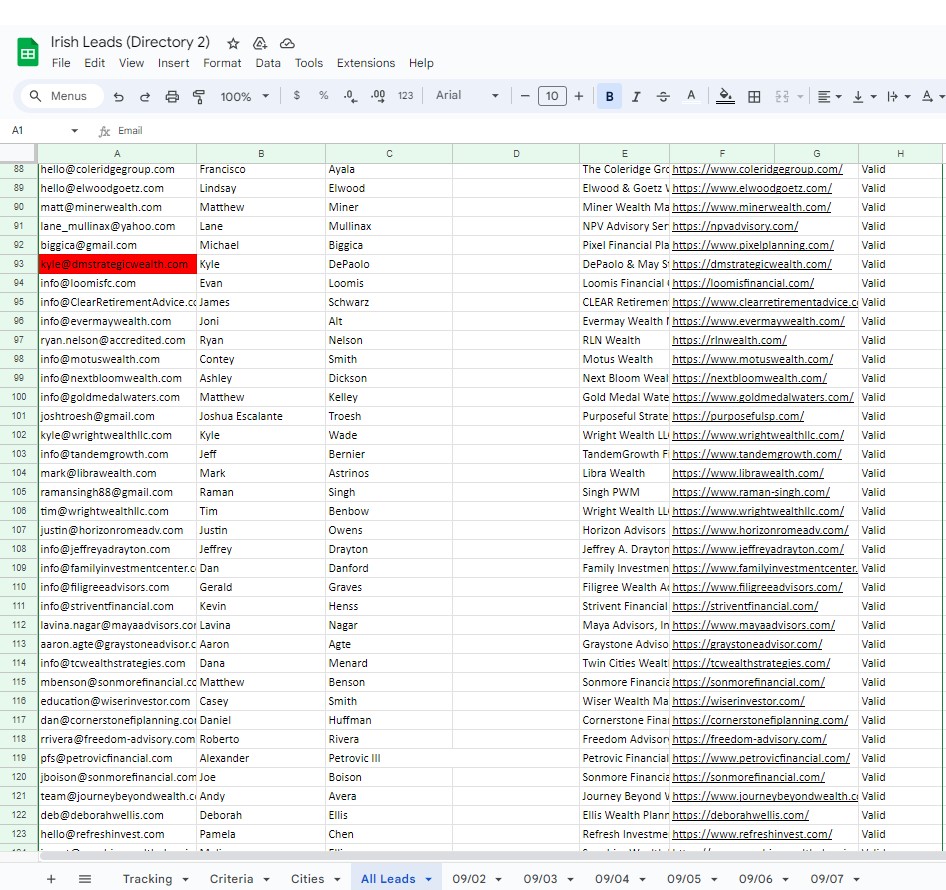946x890 pixels.
Task: Open text rotation dropdown
Action: (x=933, y=97)
